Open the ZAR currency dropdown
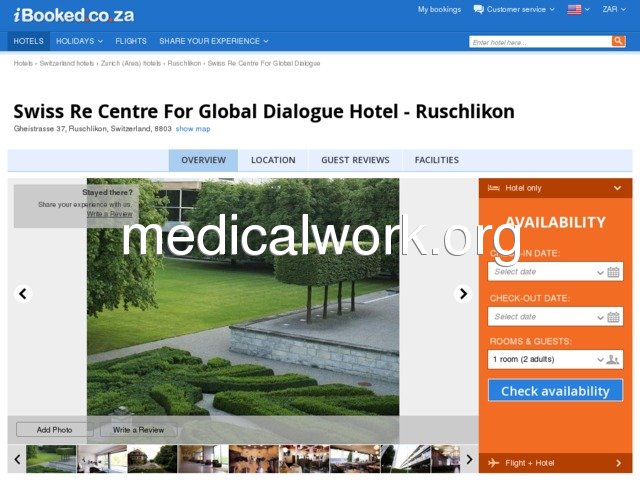Screen dimensions: 640x480 614,9
